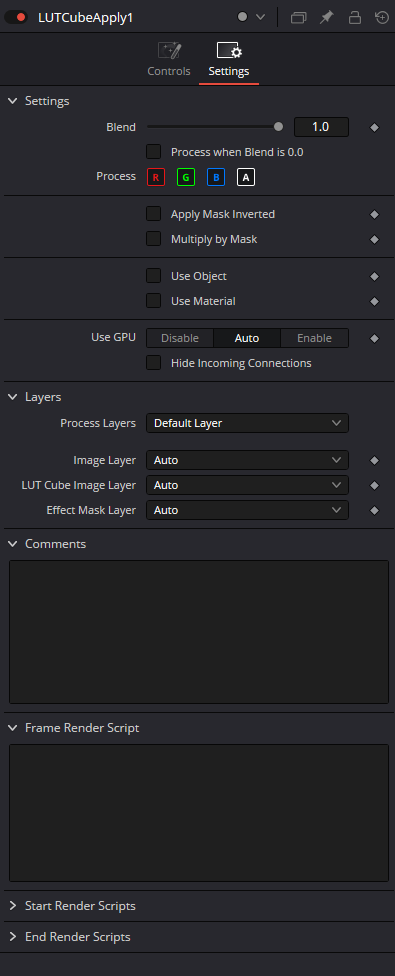Pin the LUTCubeApply1 inspector
The height and width of the screenshot is (976, 395).
click(x=327, y=17)
